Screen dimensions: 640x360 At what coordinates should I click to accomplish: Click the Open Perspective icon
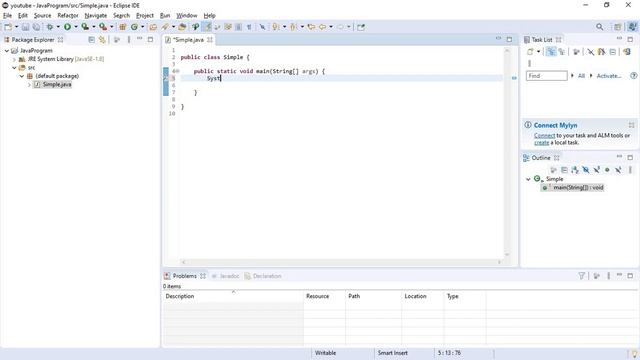[618, 27]
